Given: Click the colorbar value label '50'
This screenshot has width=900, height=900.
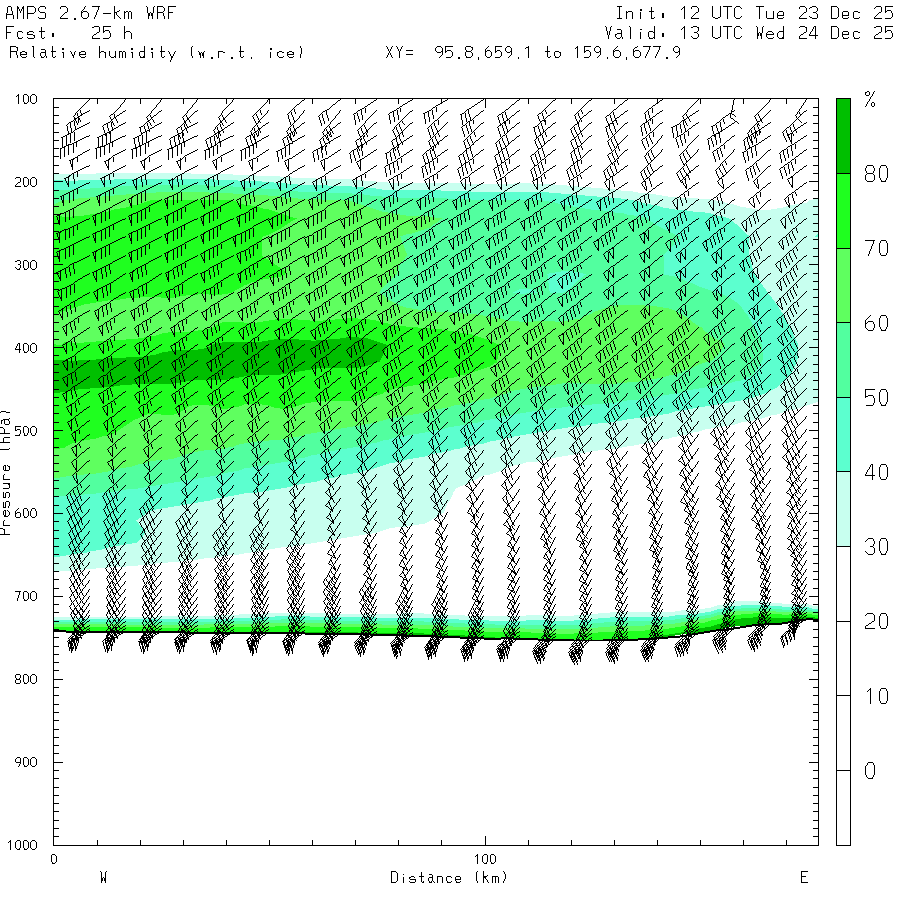Looking at the screenshot, I should coord(876,398).
